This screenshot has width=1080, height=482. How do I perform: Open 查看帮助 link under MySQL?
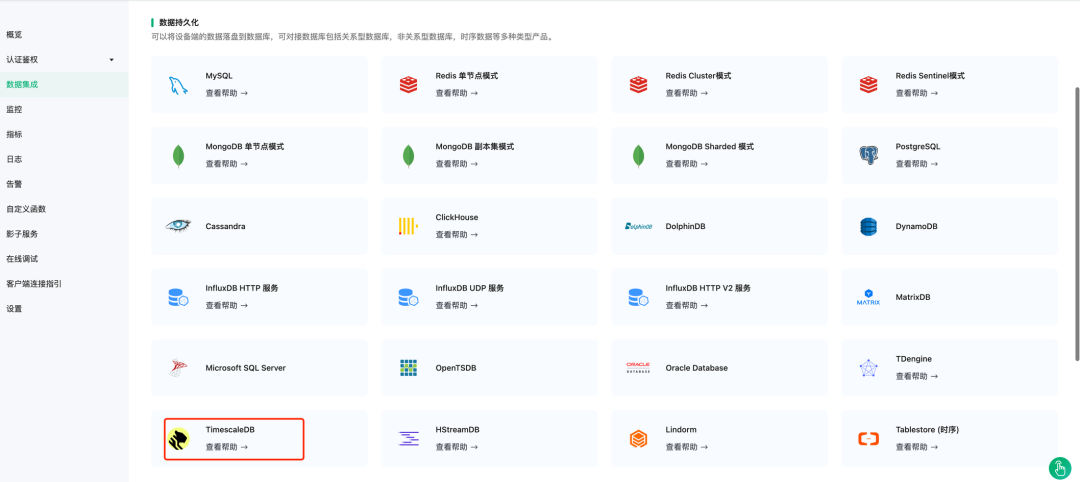coord(226,93)
